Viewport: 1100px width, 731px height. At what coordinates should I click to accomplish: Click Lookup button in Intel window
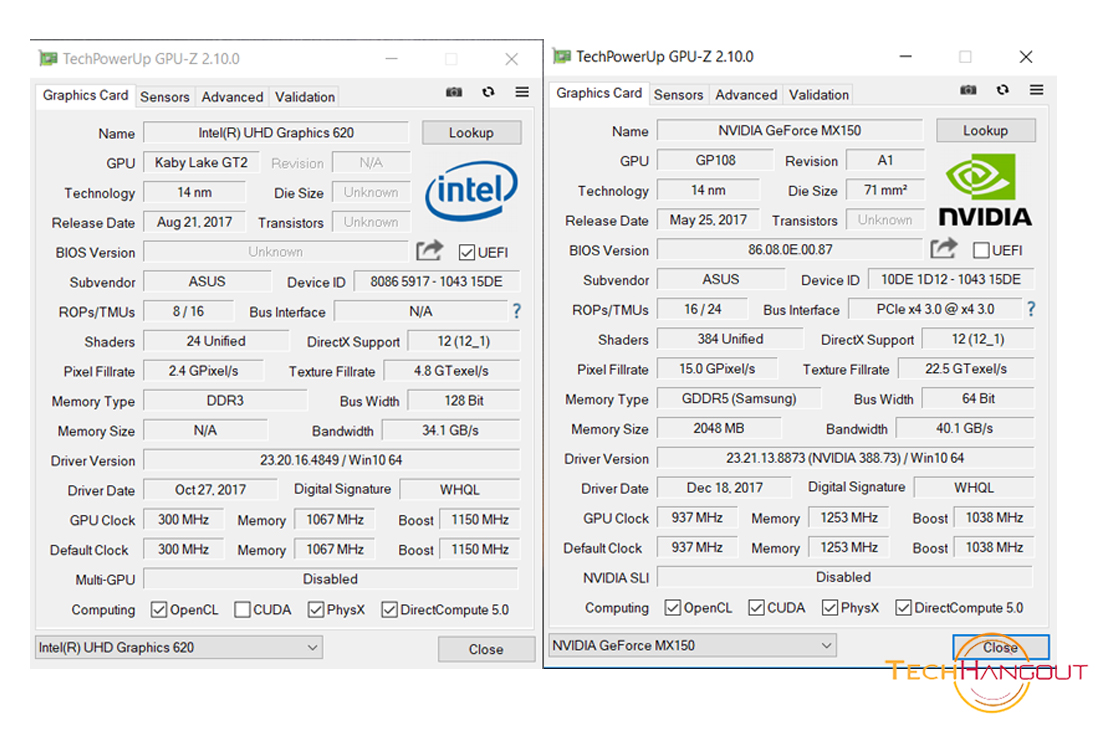(471, 133)
